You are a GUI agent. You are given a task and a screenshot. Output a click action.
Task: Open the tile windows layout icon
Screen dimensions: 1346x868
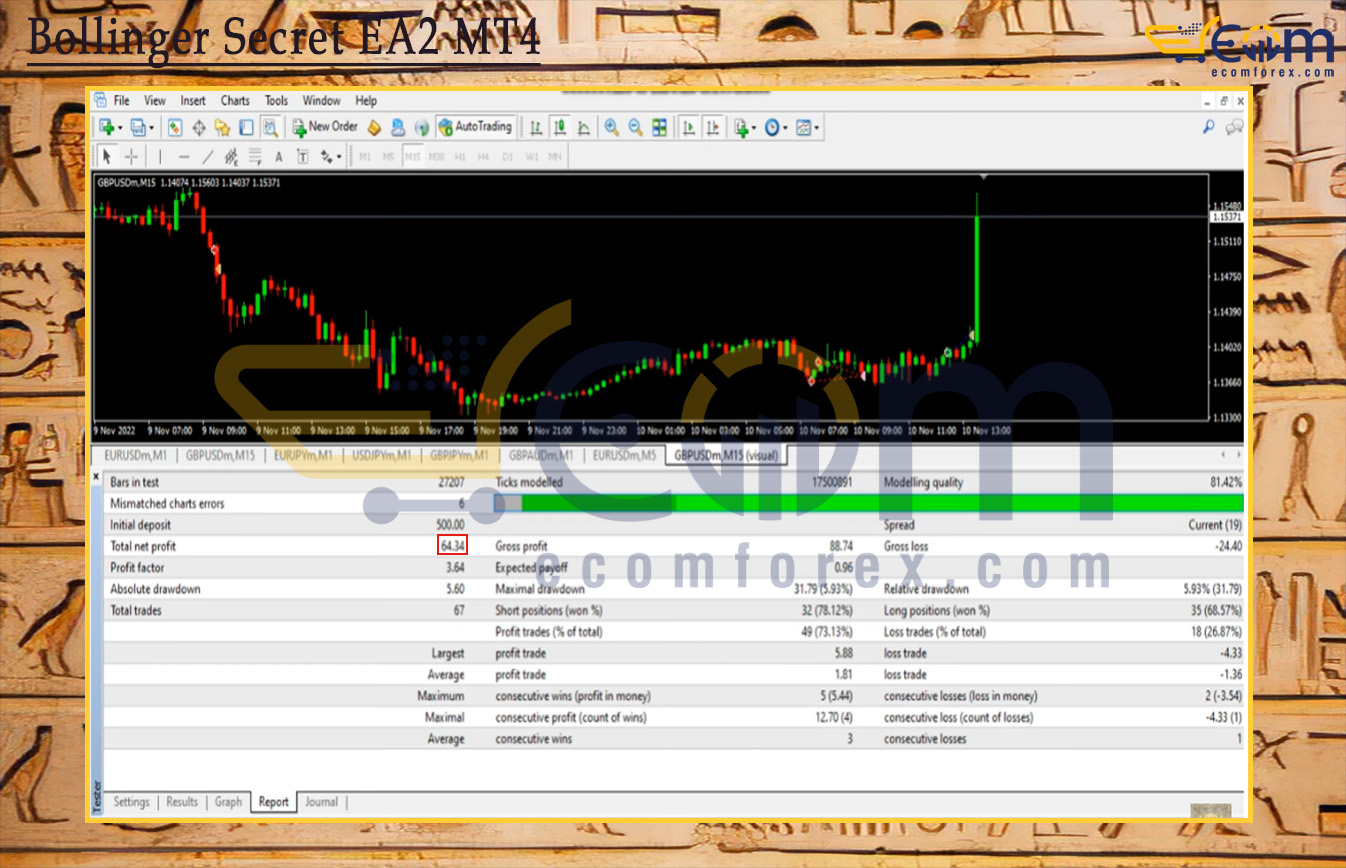click(x=659, y=127)
